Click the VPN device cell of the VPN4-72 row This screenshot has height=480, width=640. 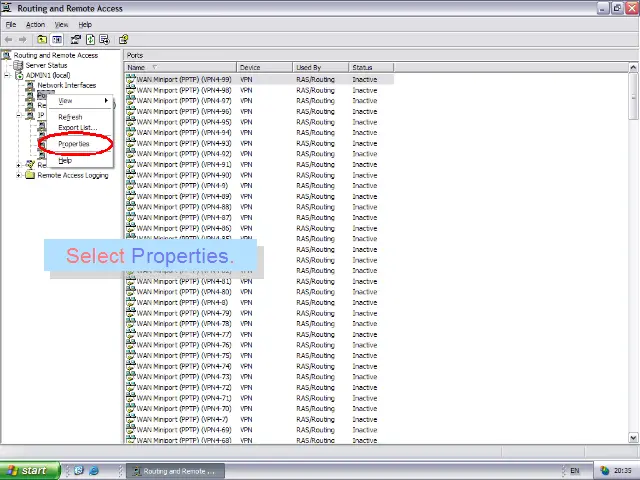246,387
